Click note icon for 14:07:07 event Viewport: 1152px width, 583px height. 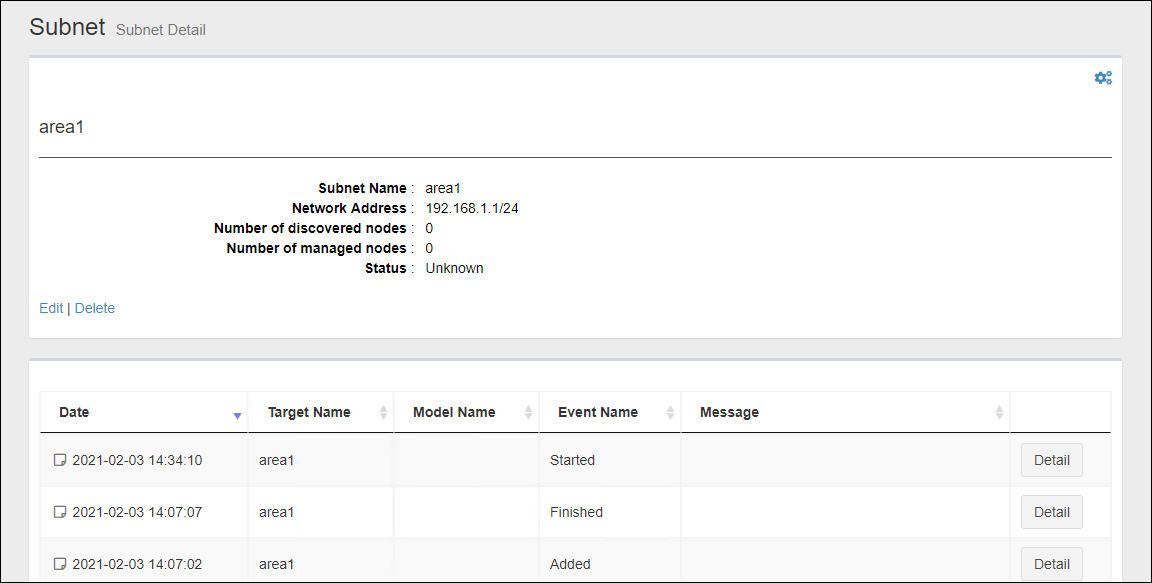[x=60, y=512]
